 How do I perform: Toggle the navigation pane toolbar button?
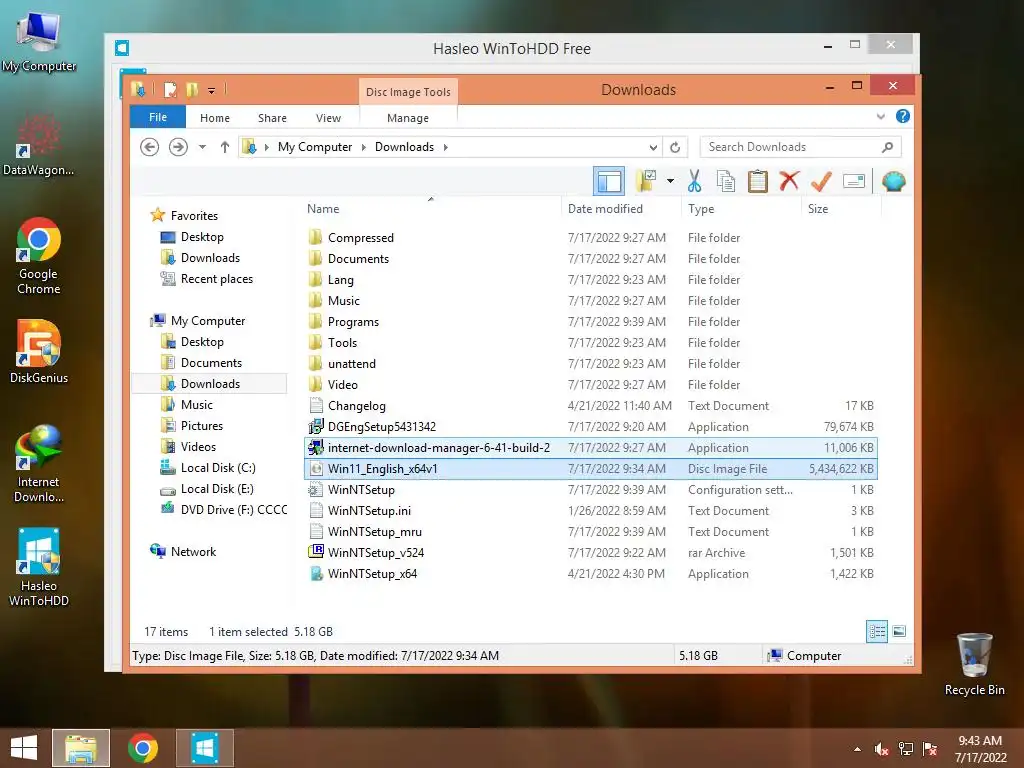pos(609,181)
